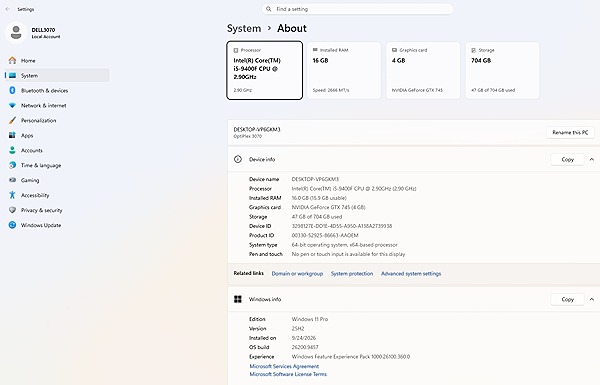Image resolution: width=600 pixels, height=385 pixels.
Task: Click the Windows logo icon beside Windows info
Action: 238,299
